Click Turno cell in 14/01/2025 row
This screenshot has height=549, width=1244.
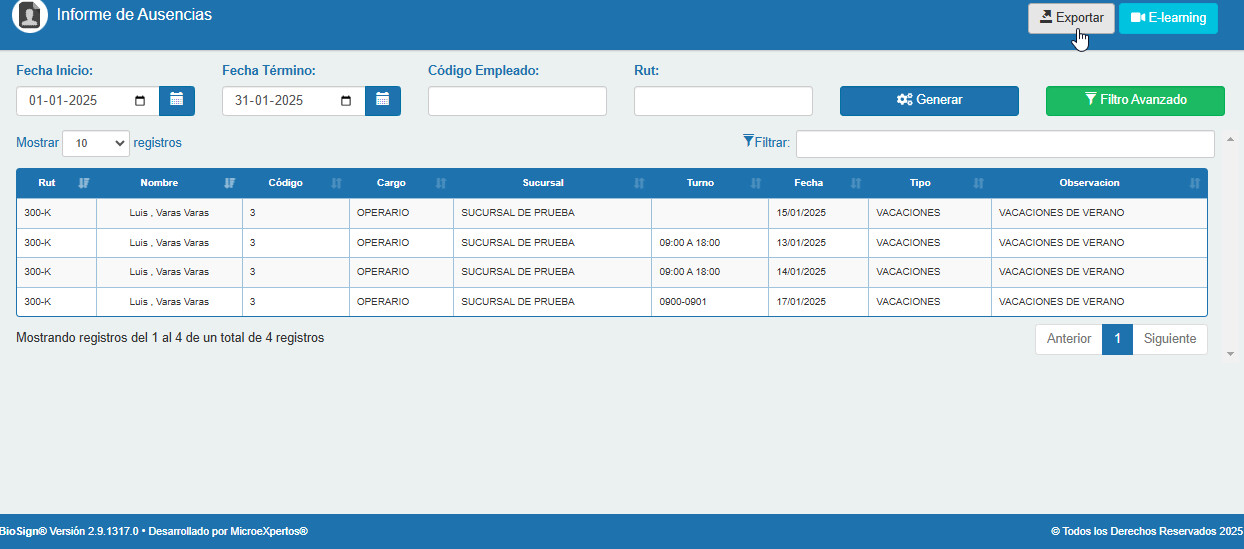(710, 272)
